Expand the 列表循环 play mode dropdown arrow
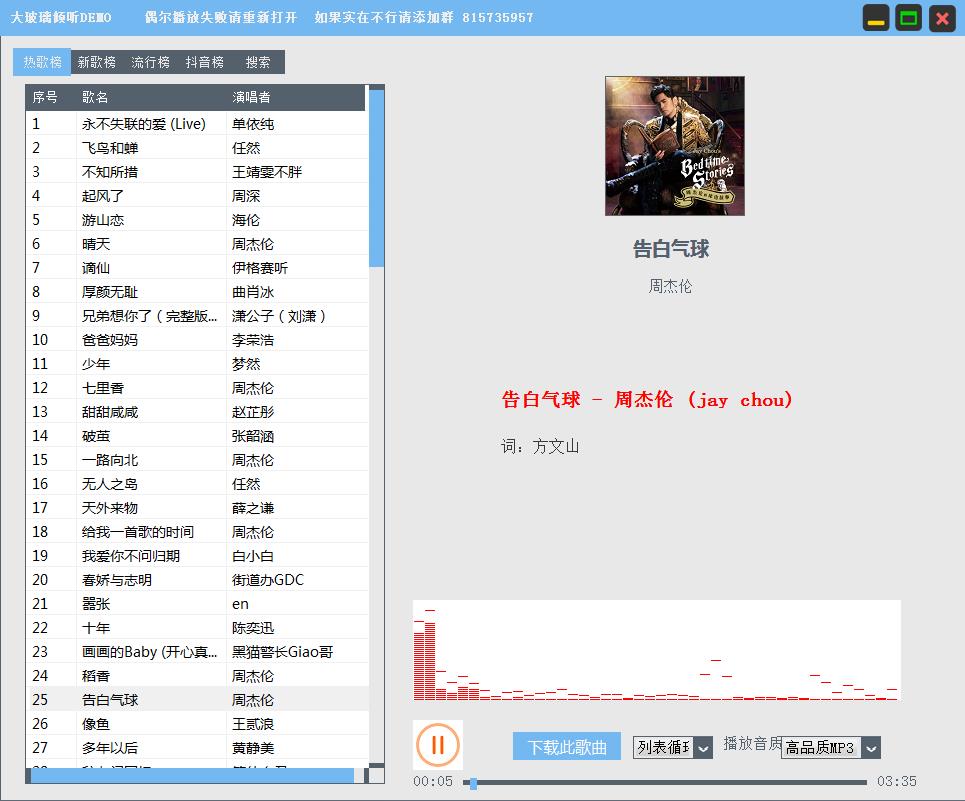965x801 pixels. click(x=703, y=748)
